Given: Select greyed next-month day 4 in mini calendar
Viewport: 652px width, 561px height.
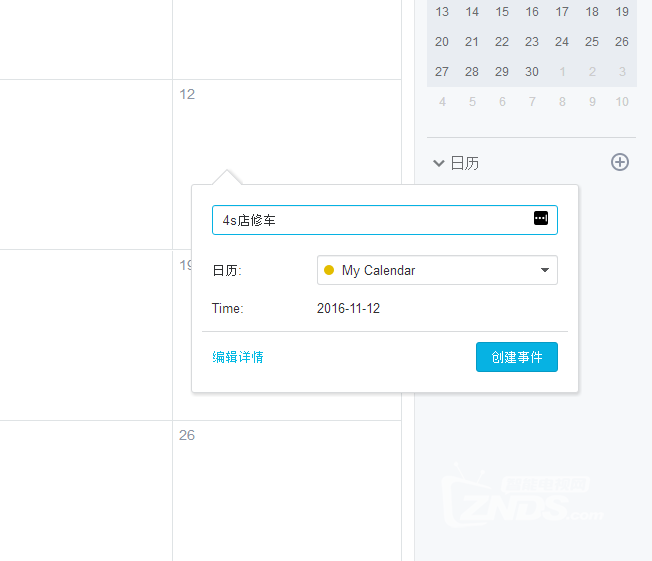Looking at the screenshot, I should point(442,101).
